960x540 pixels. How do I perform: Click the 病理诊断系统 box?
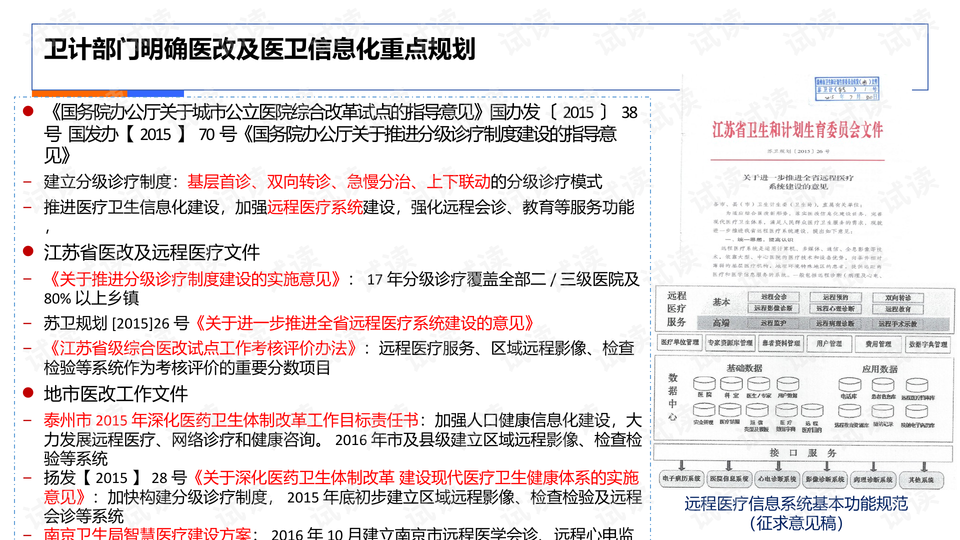(x=873, y=479)
